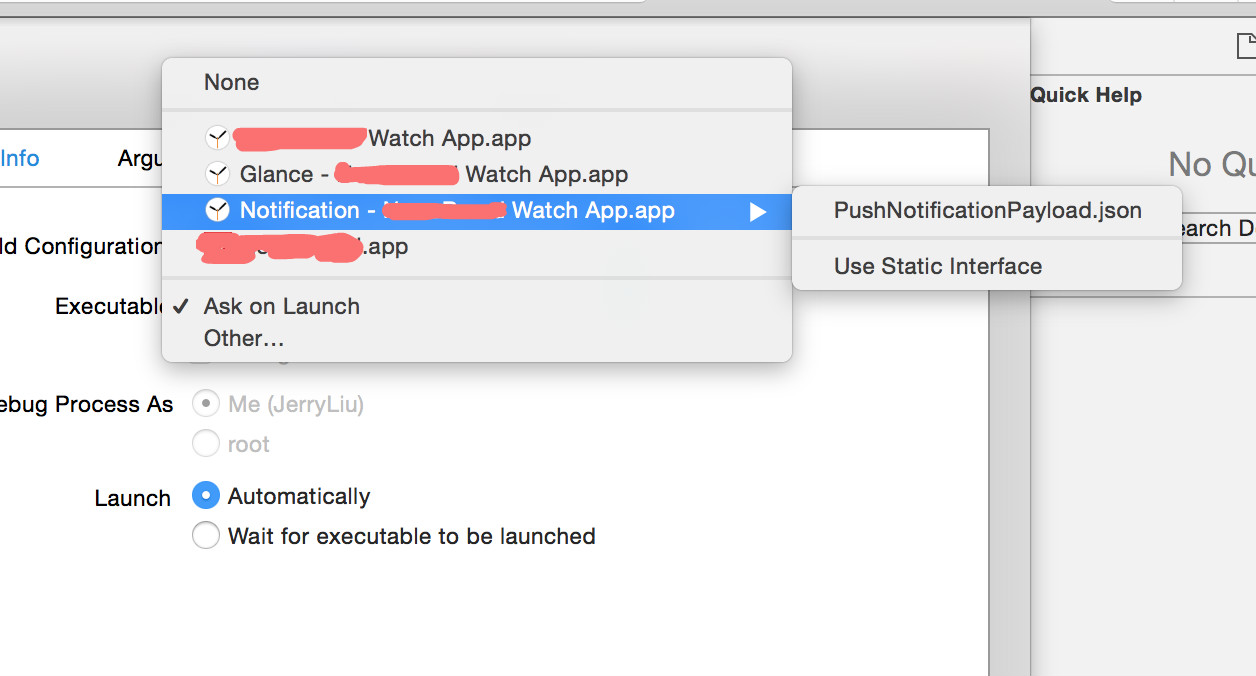The height and width of the screenshot is (676, 1256).
Task: Click the No Quick Help placeholder text
Action: [x=1211, y=164]
